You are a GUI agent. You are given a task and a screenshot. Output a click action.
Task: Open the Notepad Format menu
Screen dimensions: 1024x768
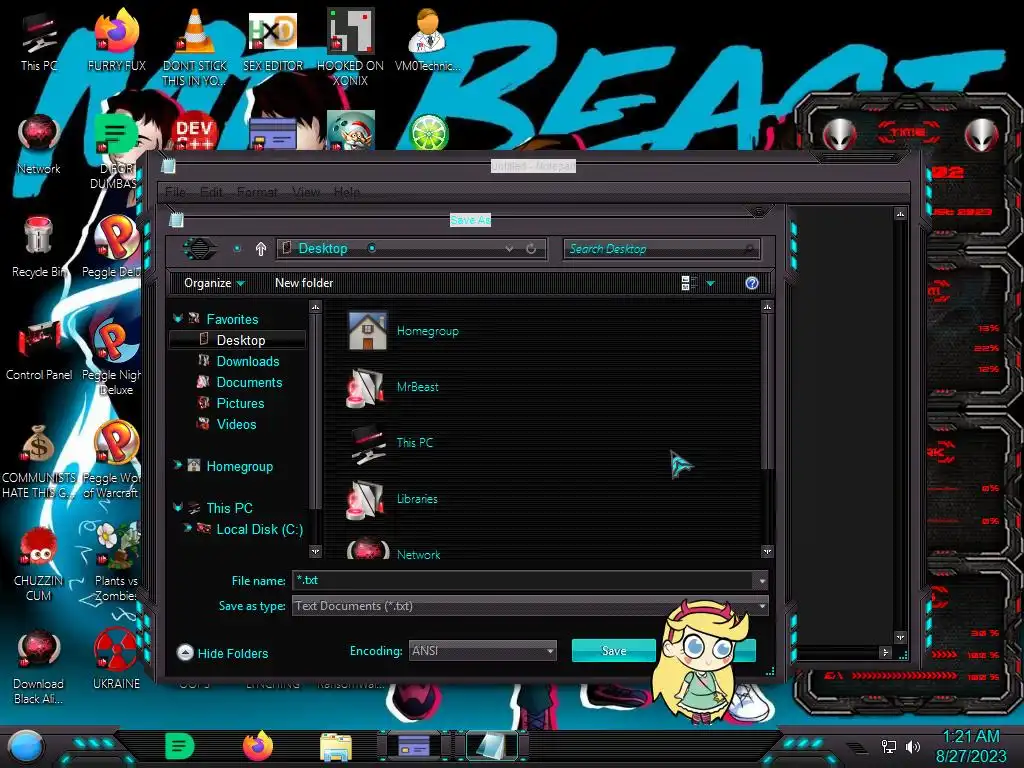257,192
